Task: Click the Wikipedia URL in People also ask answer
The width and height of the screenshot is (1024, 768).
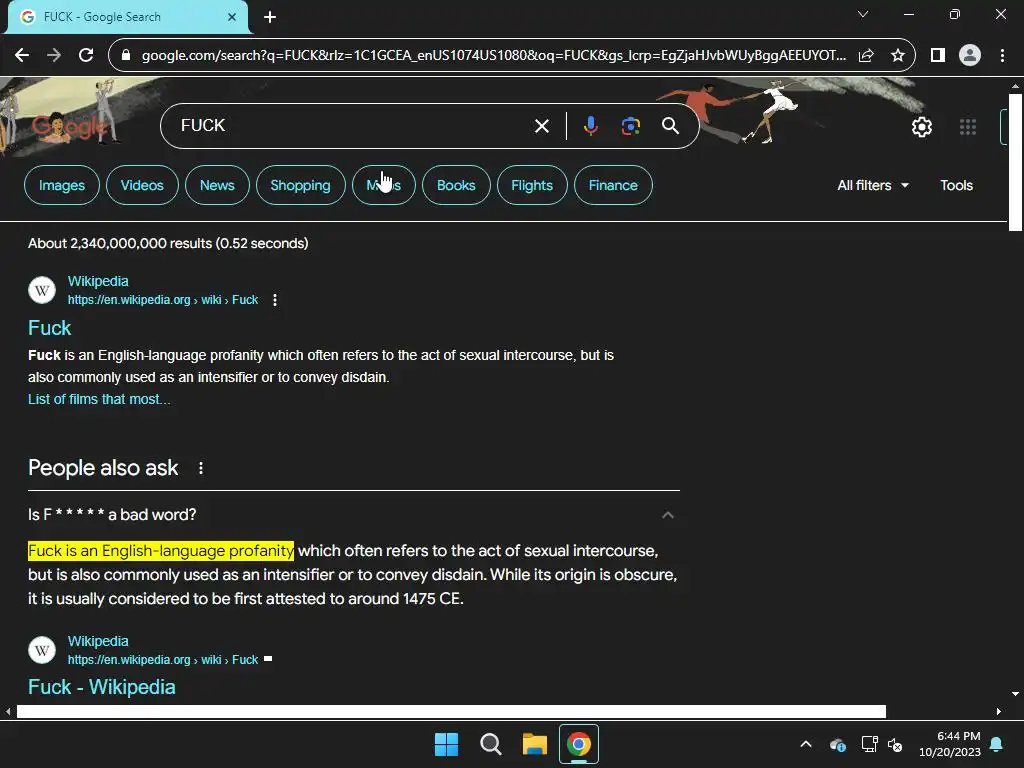Action: click(x=163, y=660)
